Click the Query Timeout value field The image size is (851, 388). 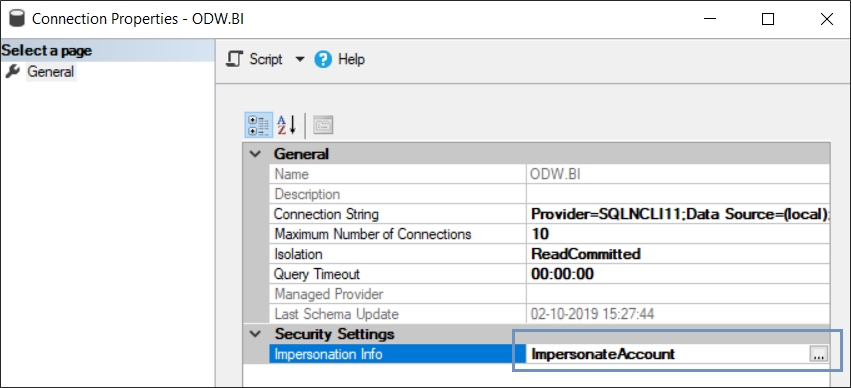click(x=678, y=274)
